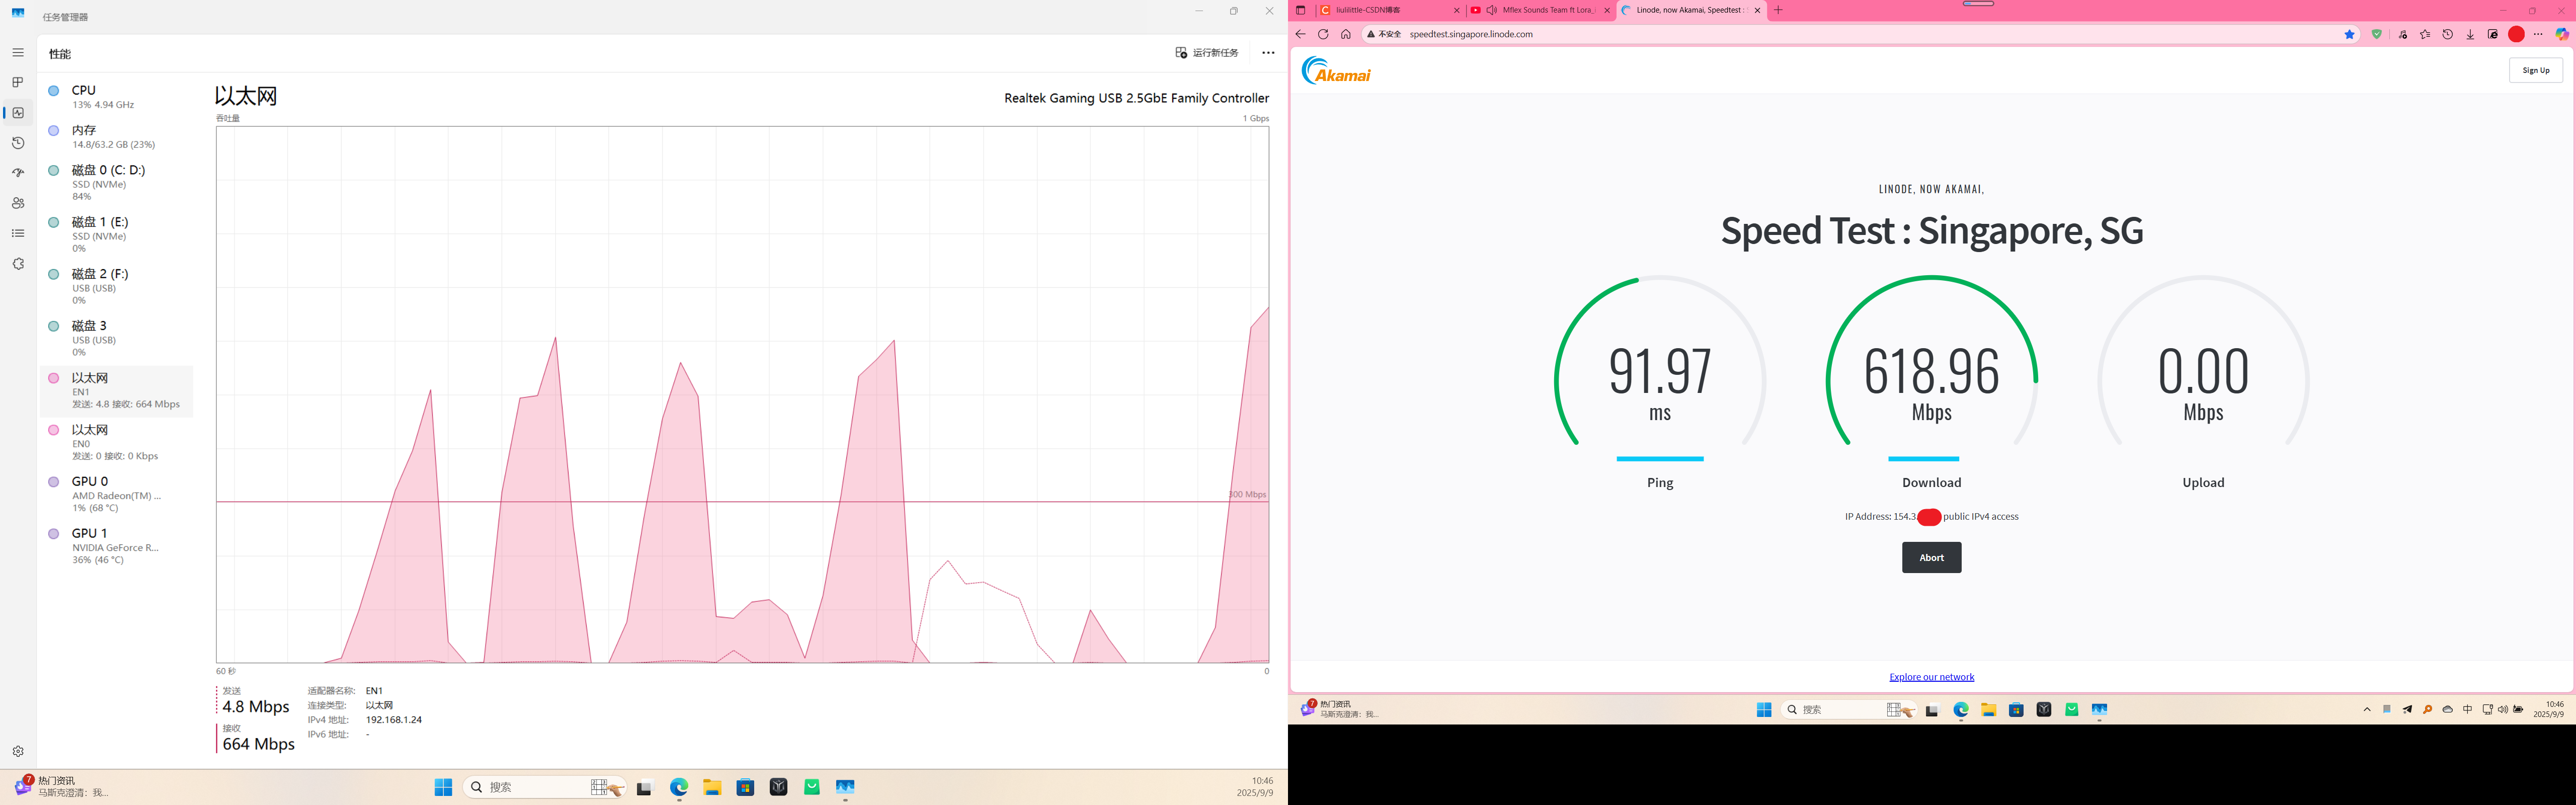Go back in the browser

1300,34
